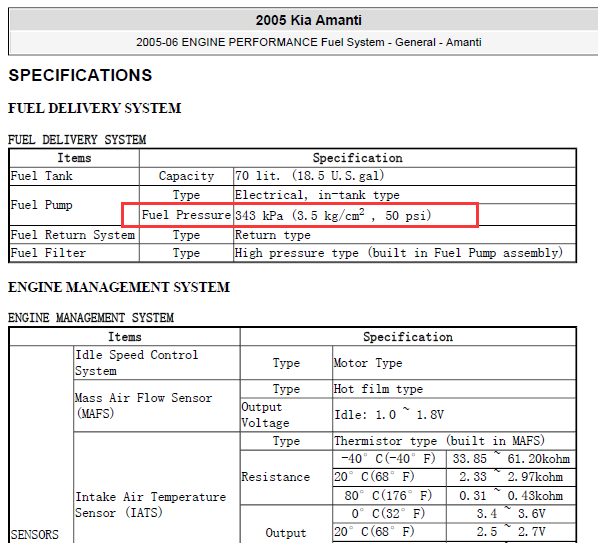Click '-40° C(-40° F)' temperature cell
Screen dimensions: 598x543
click(388, 458)
